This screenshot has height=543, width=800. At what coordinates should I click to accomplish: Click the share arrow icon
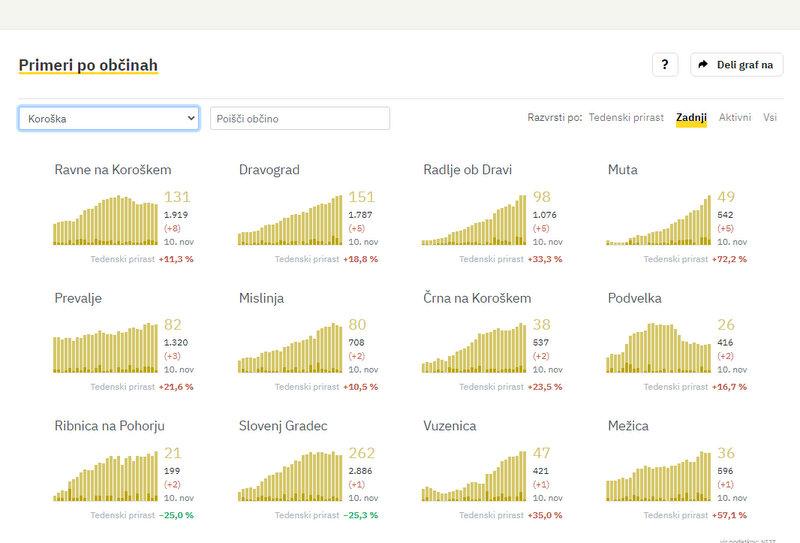704,65
